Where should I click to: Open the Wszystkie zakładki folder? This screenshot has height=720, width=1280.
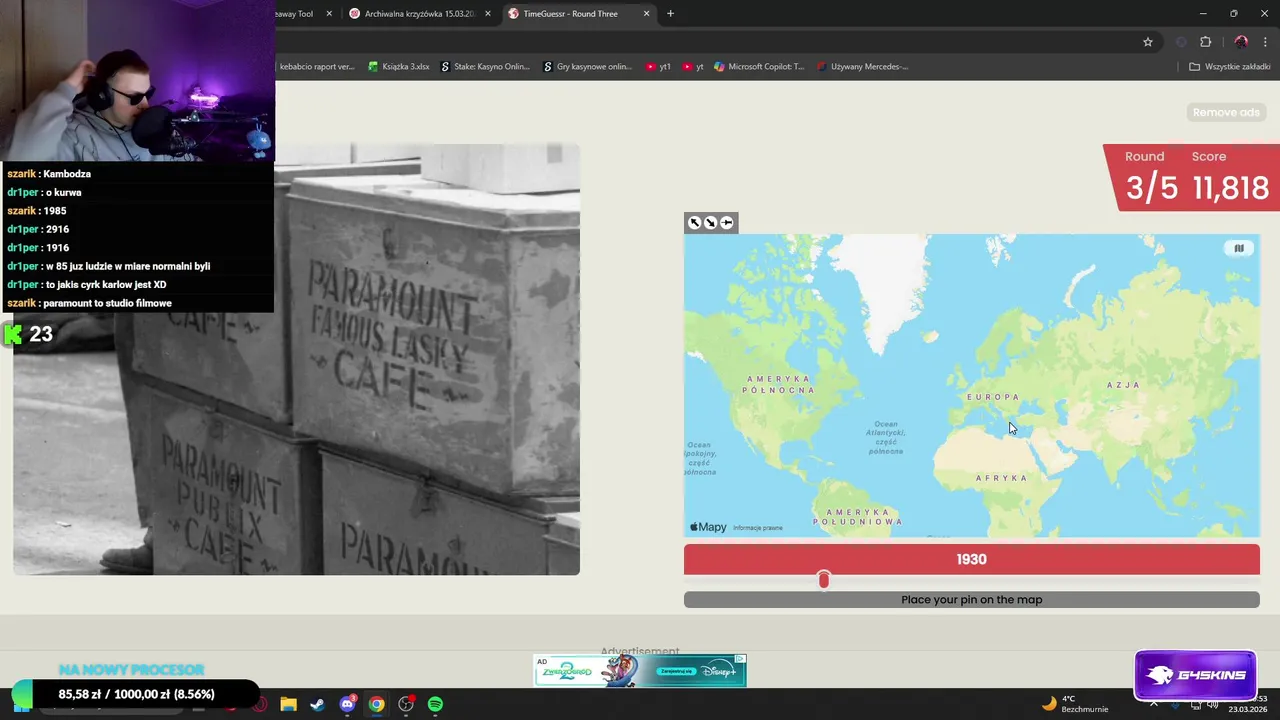pos(1230,67)
